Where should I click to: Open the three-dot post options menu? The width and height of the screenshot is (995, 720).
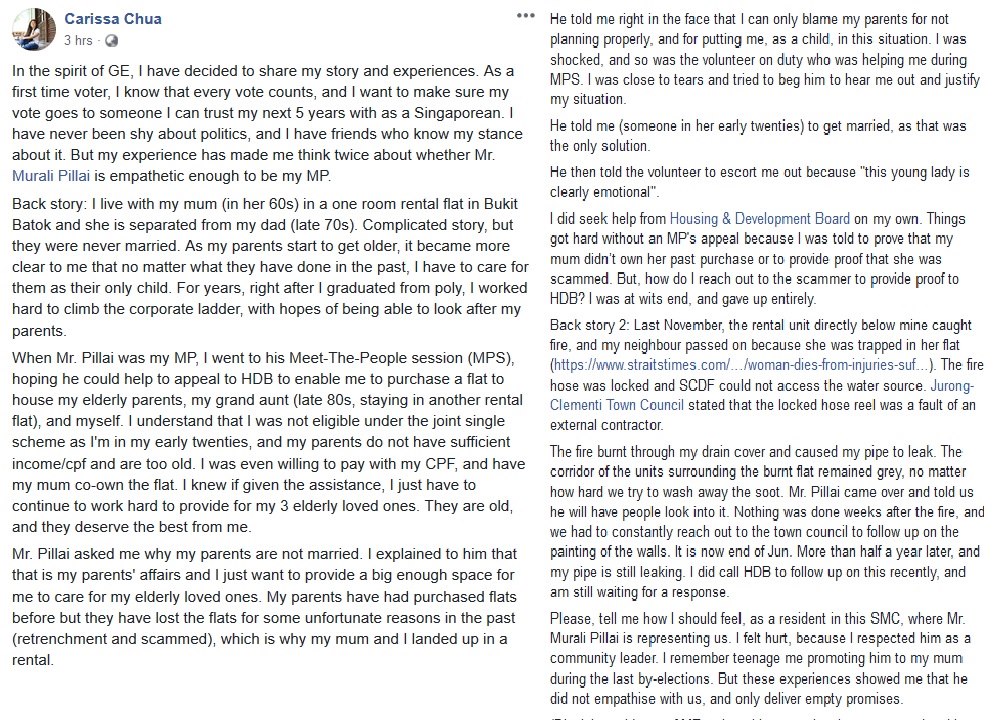click(526, 18)
